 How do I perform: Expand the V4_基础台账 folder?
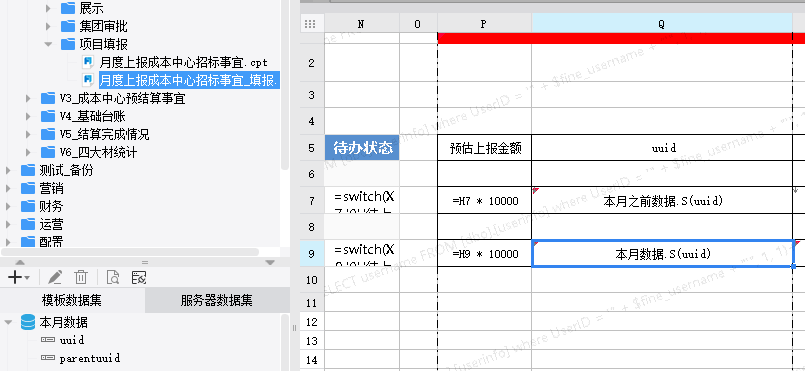tap(28, 116)
